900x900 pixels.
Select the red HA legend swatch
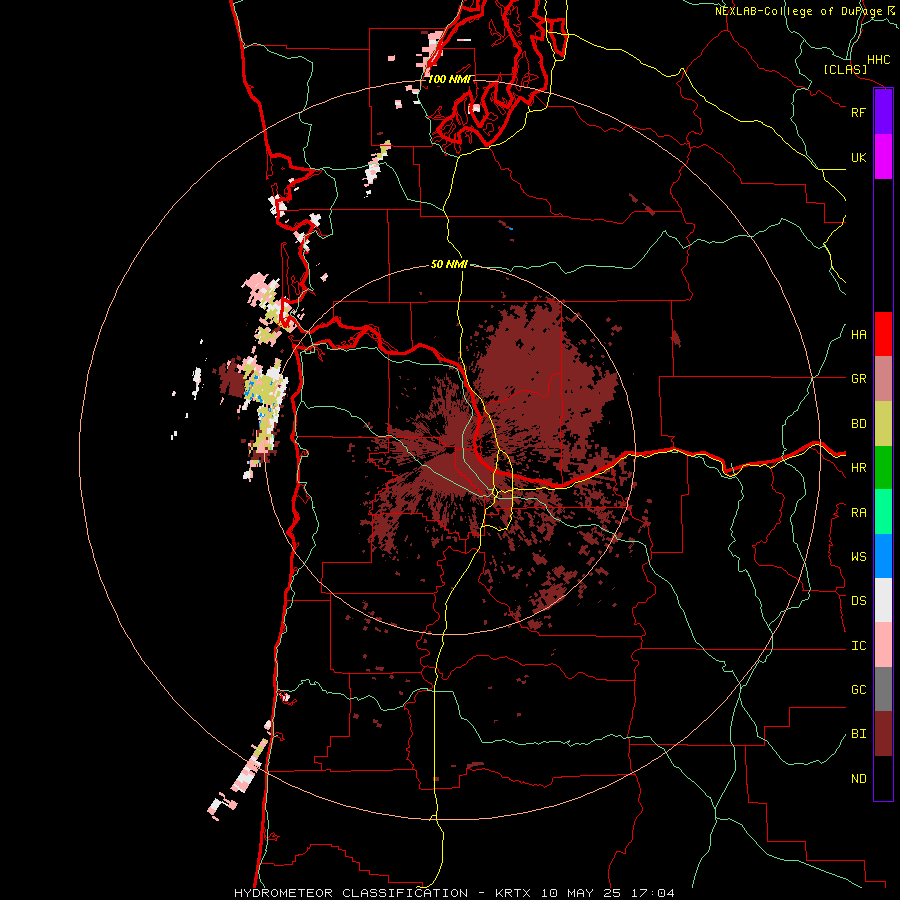(883, 334)
